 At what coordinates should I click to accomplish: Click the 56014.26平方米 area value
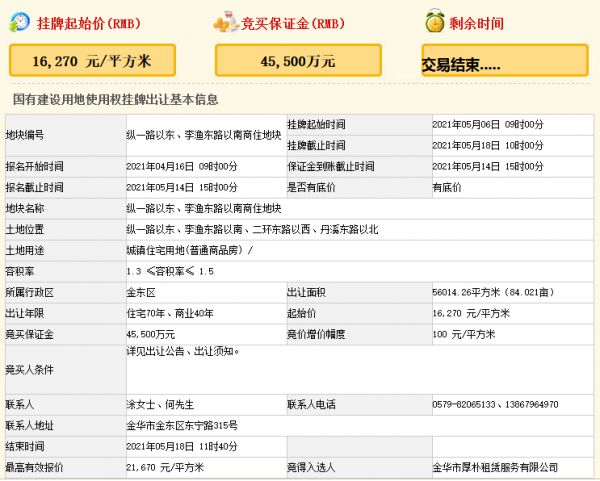(x=493, y=293)
